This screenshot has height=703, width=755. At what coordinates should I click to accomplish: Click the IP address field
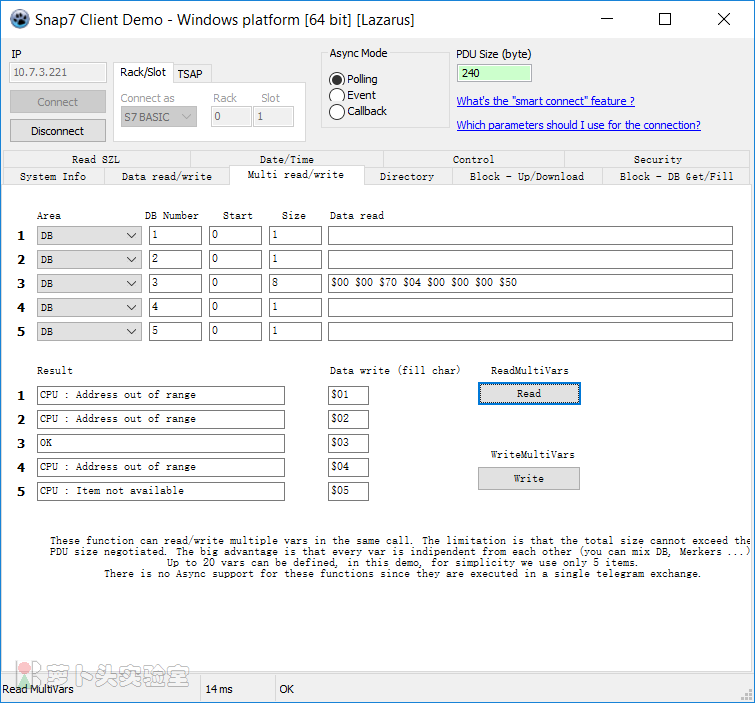coord(58,72)
